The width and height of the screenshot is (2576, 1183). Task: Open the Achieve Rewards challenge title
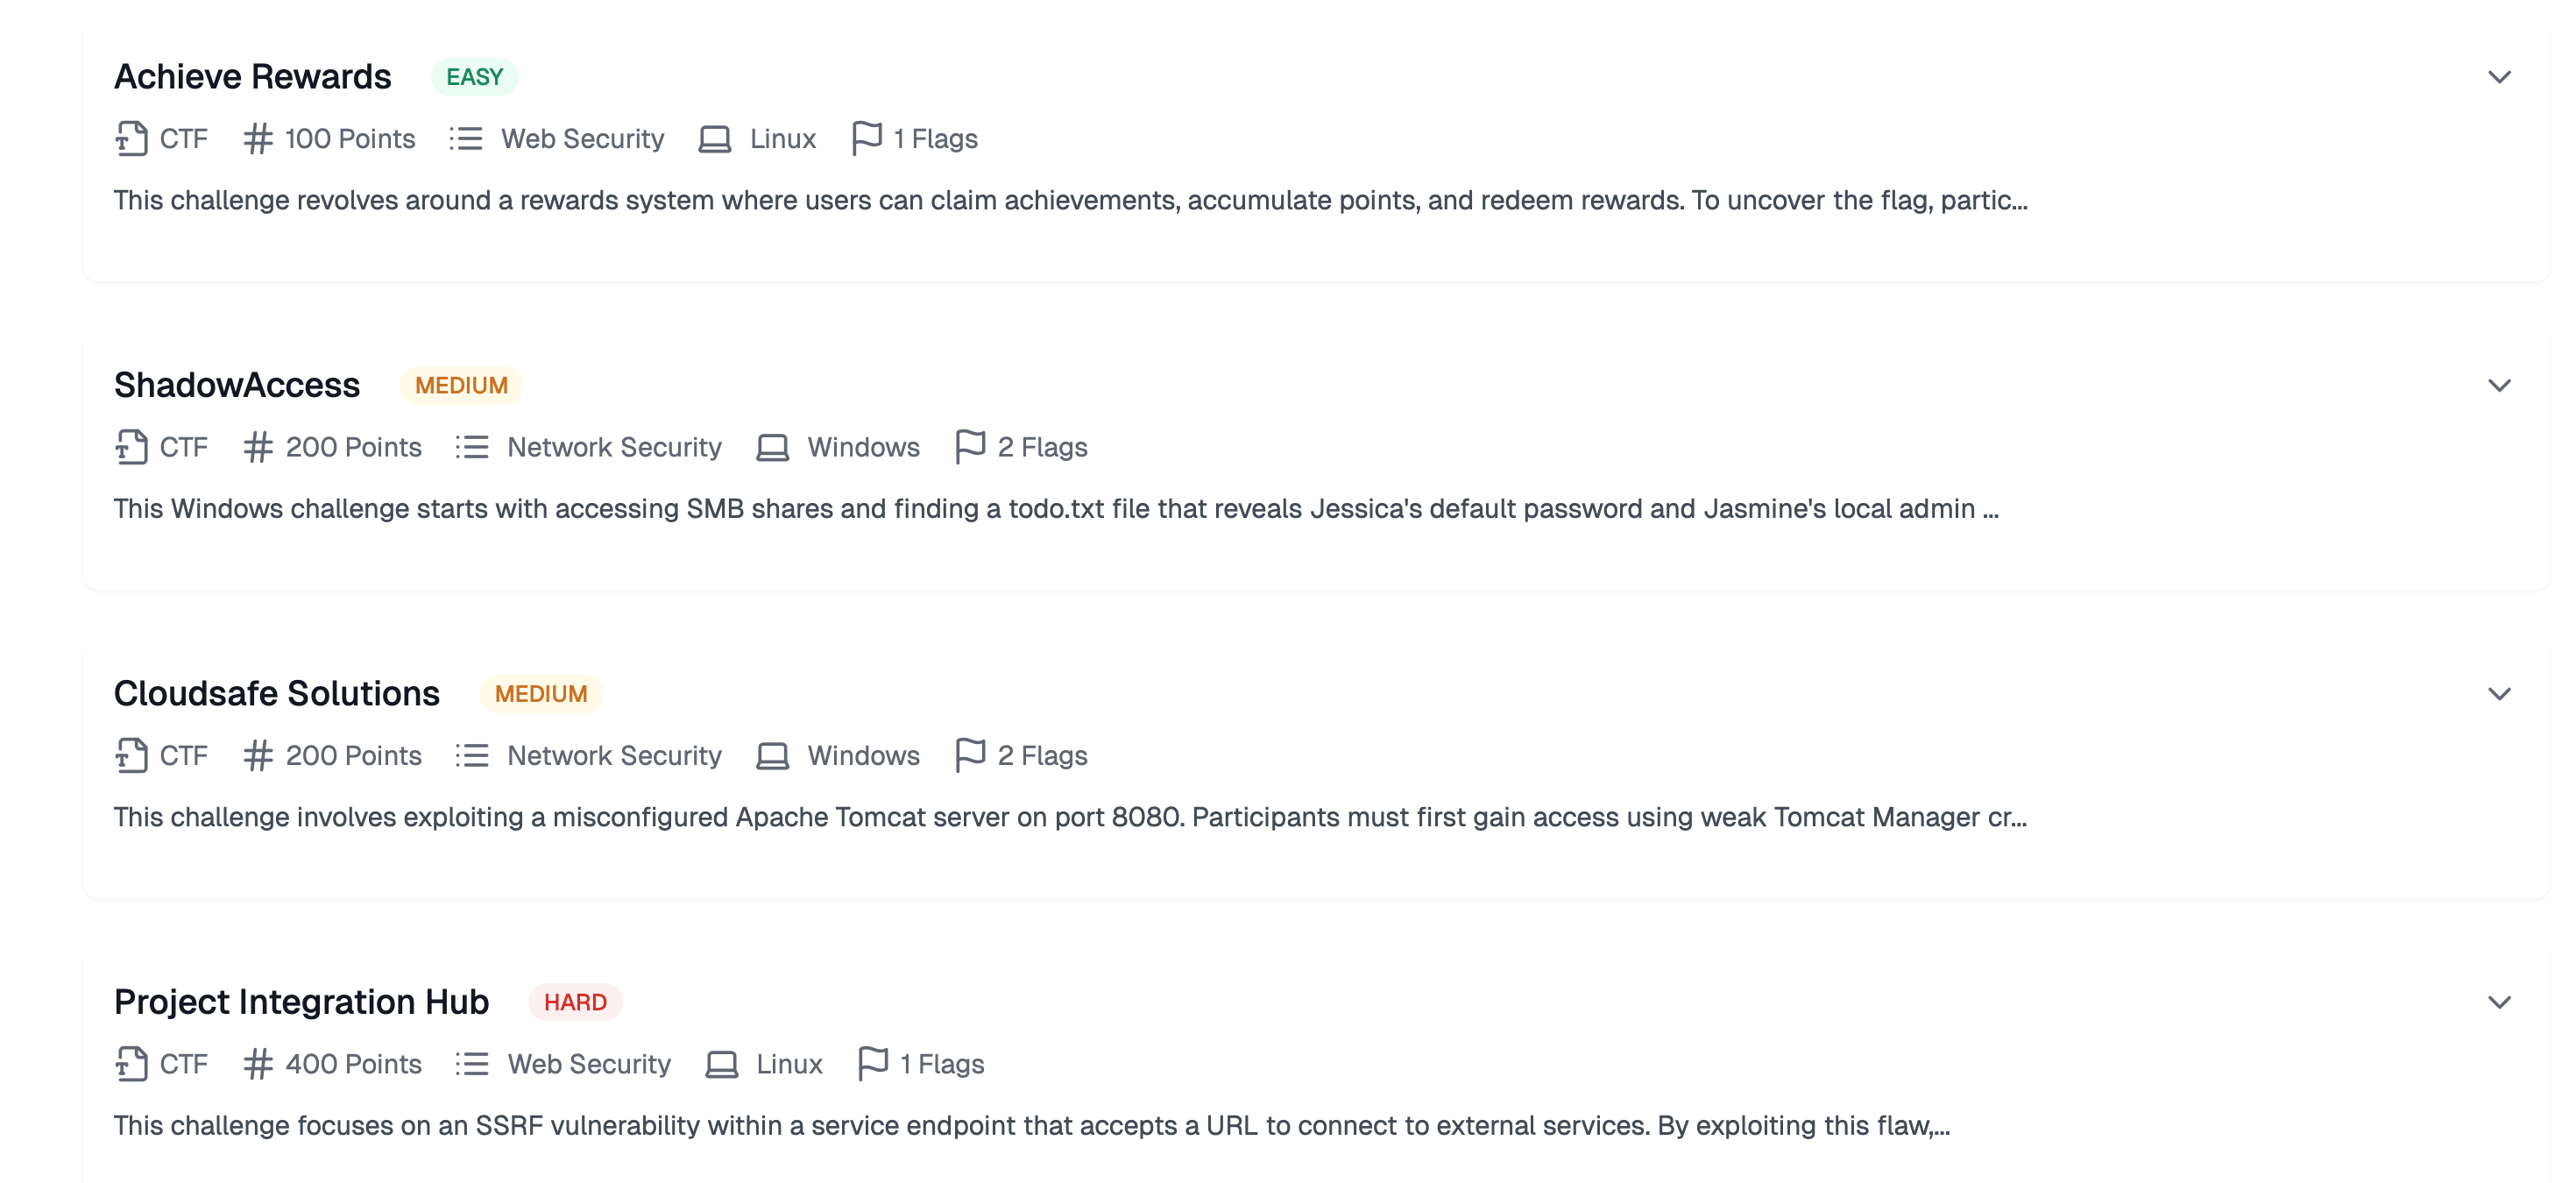click(x=252, y=76)
